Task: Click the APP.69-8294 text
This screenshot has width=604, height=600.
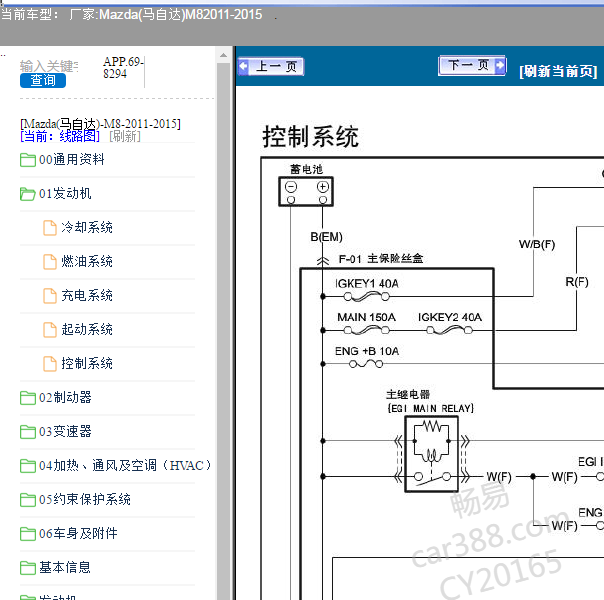Action: [123, 67]
